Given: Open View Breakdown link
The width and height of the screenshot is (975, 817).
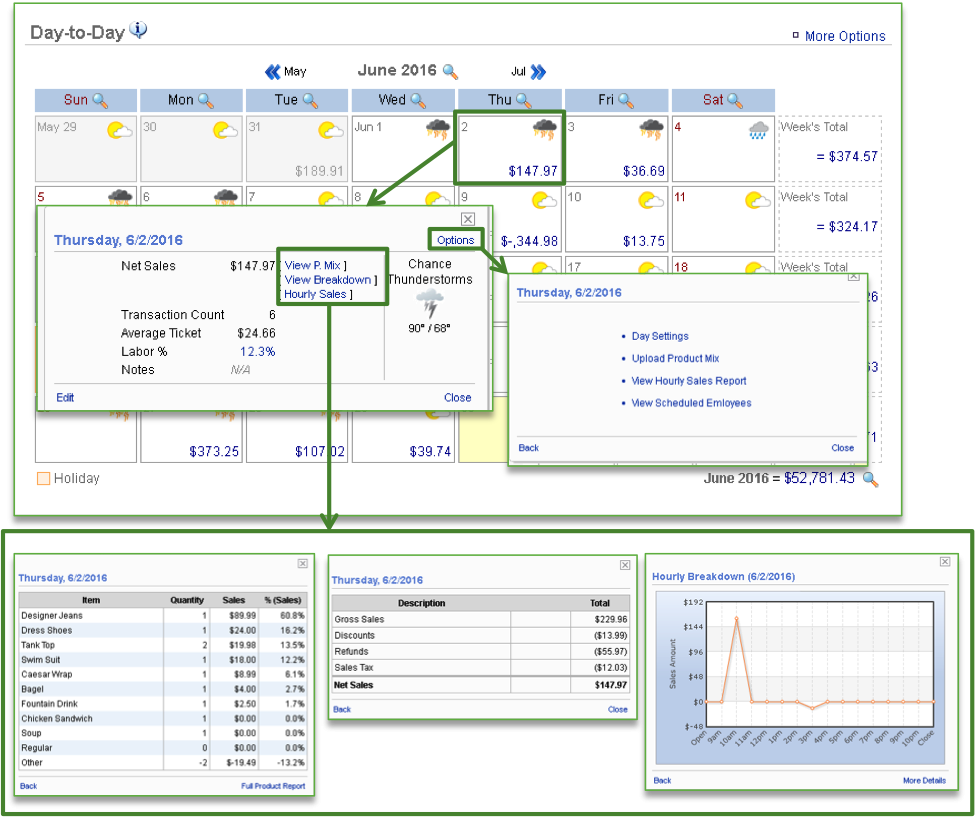Looking at the screenshot, I should [328, 280].
